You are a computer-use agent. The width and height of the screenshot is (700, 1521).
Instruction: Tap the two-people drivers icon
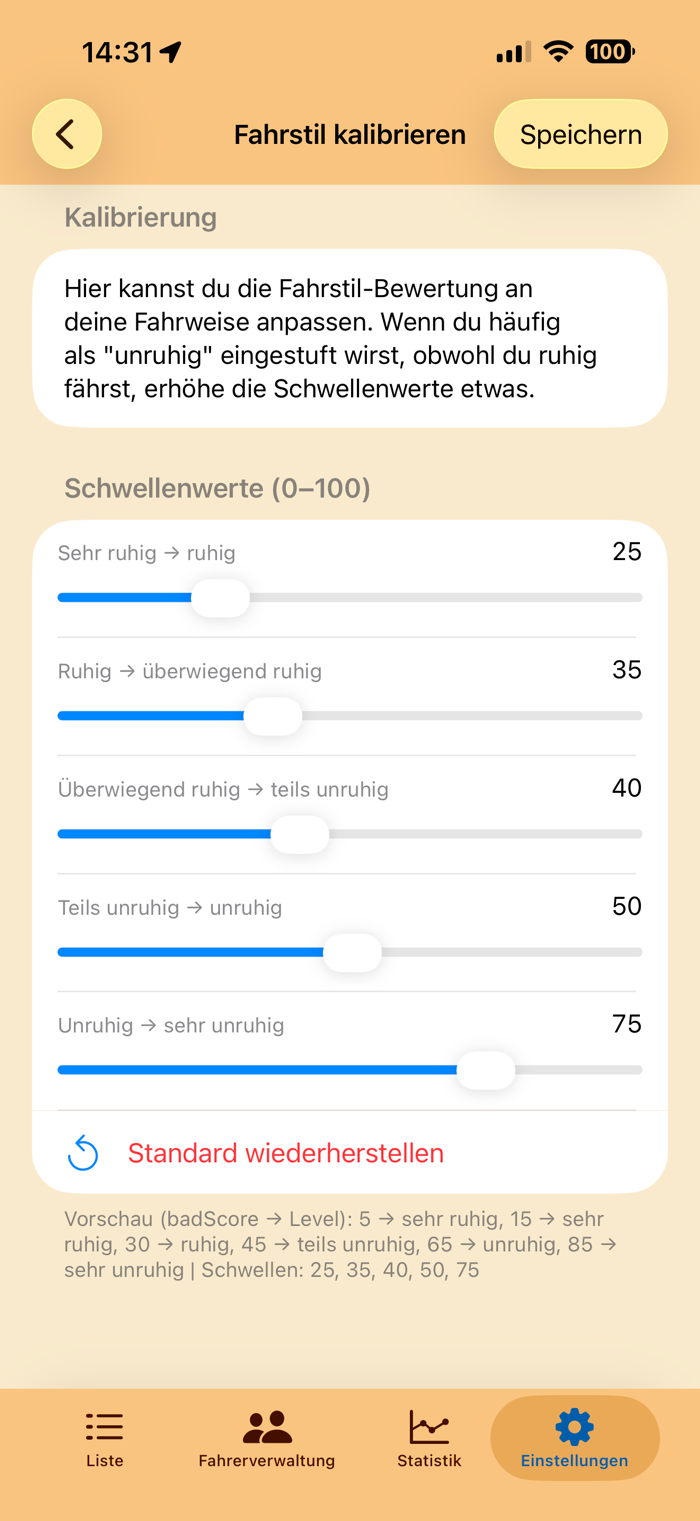pos(267,1426)
